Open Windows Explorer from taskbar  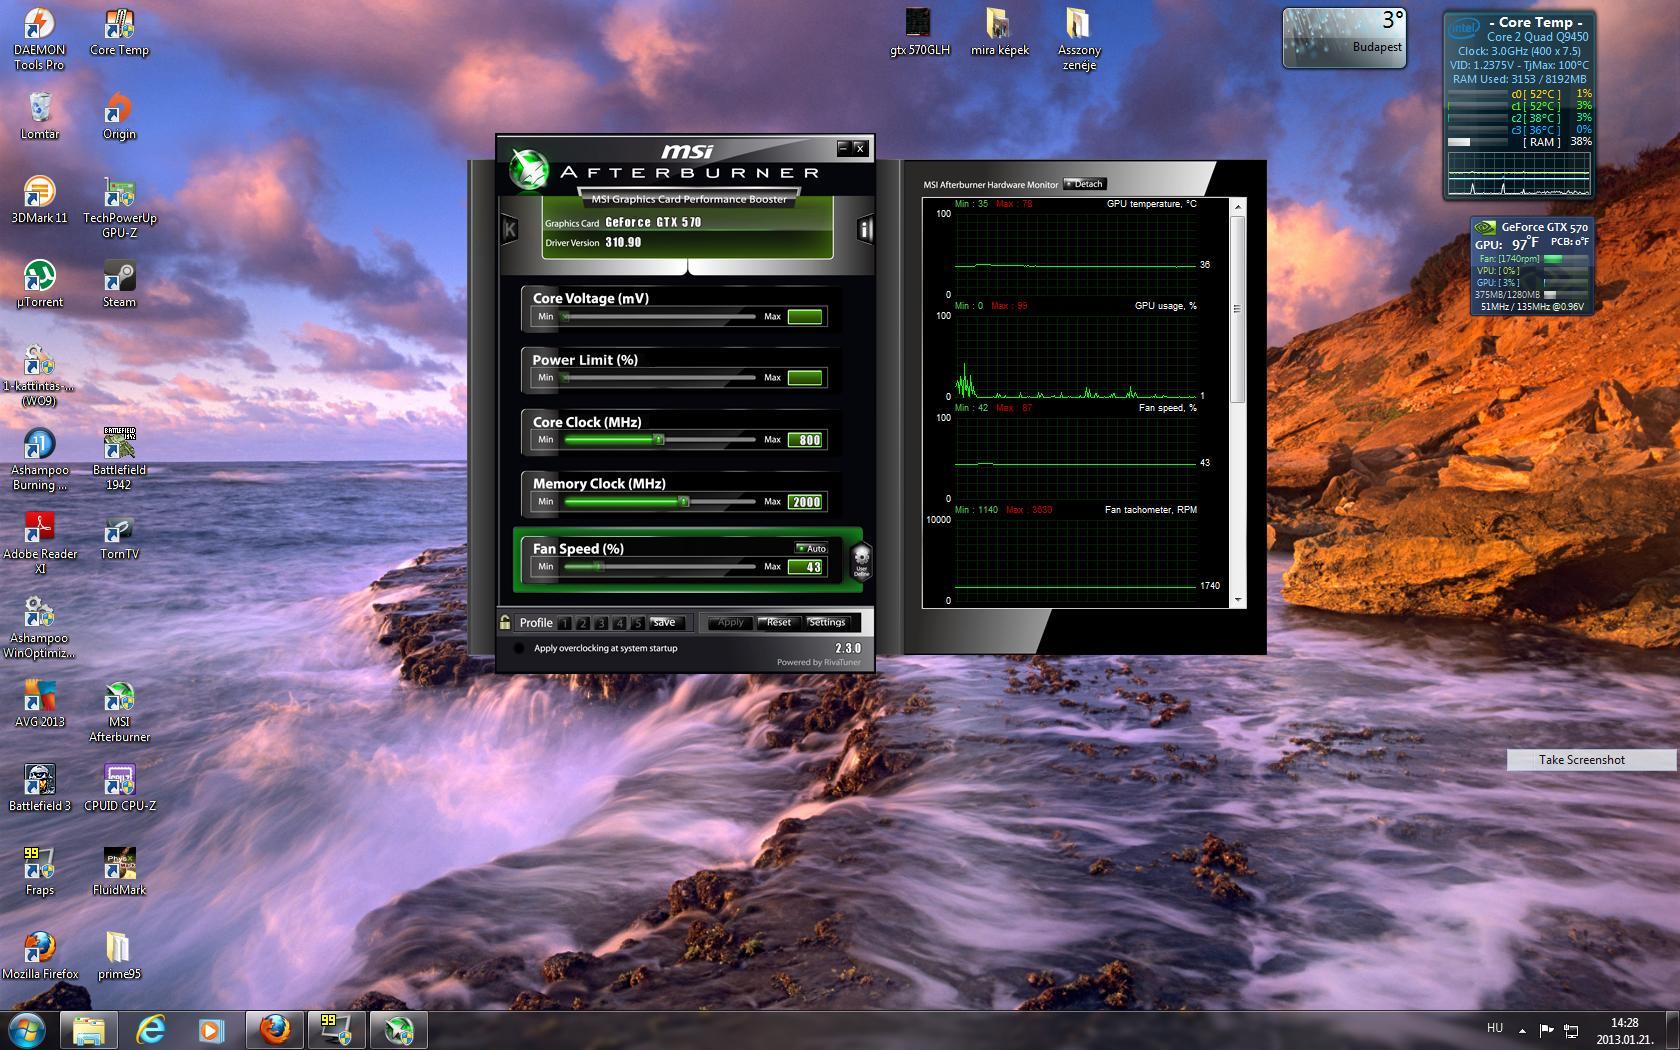click(x=88, y=1029)
